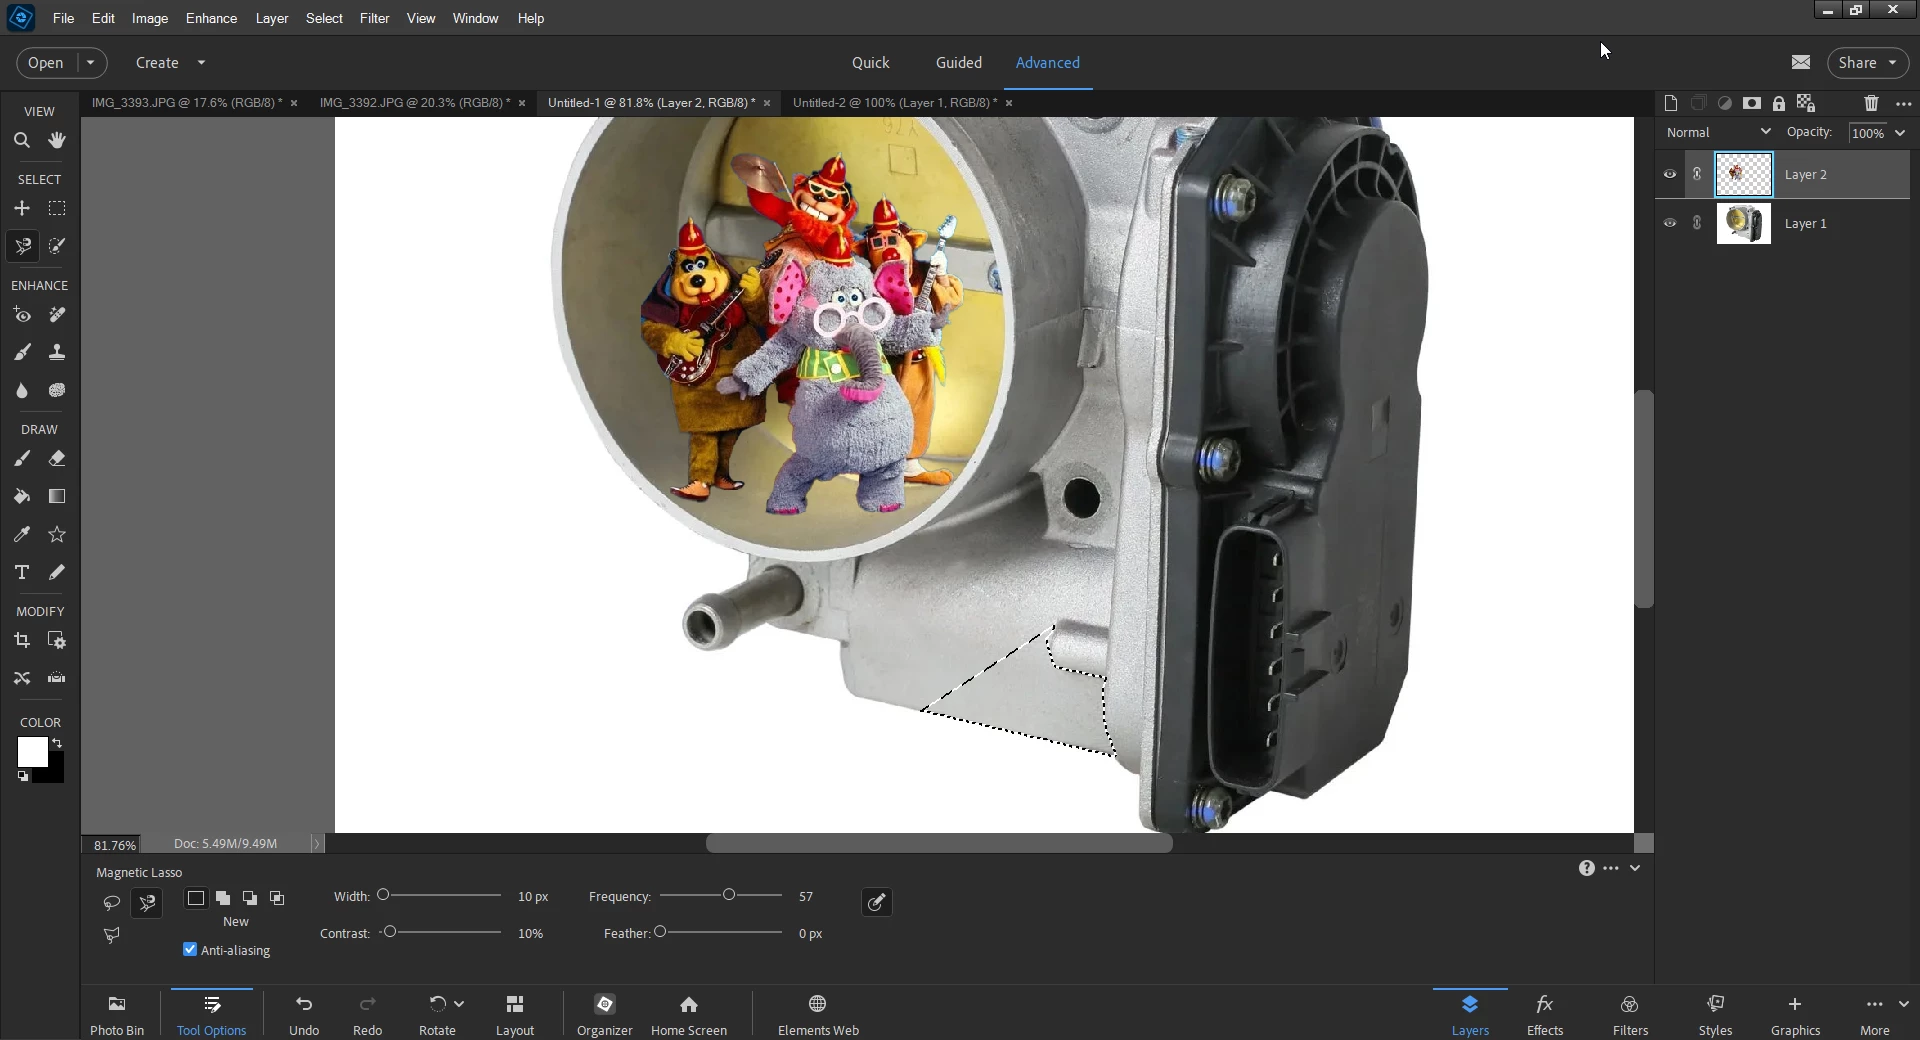The width and height of the screenshot is (1920, 1040).
Task: Adjust the Frequency slider handle
Action: 729,895
